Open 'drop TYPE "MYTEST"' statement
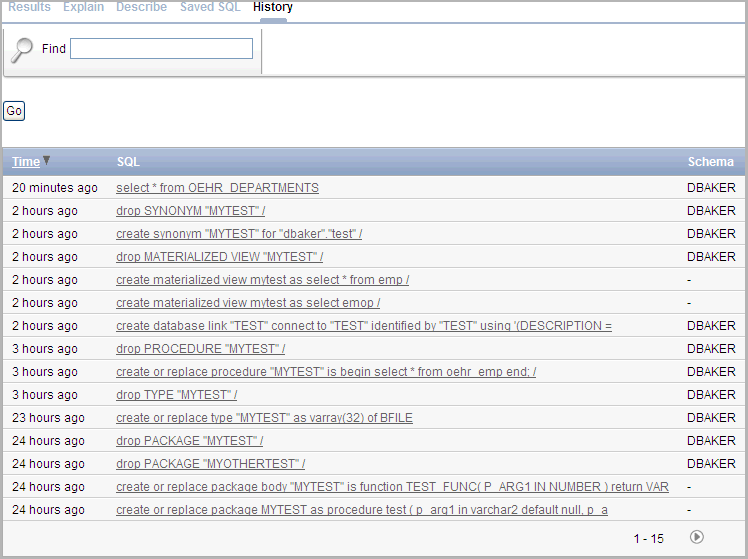This screenshot has height=559, width=748. click(x=177, y=395)
